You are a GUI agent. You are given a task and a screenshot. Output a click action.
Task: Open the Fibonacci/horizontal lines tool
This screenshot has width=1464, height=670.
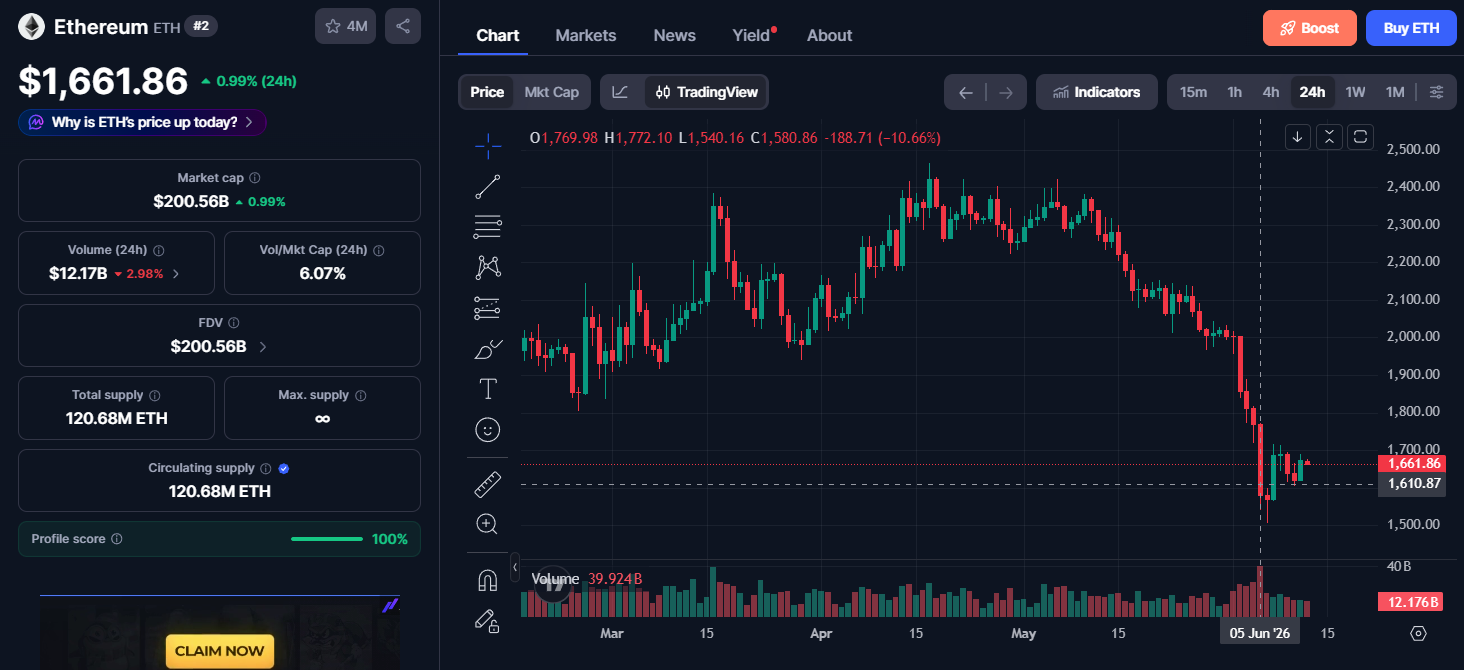tap(488, 226)
